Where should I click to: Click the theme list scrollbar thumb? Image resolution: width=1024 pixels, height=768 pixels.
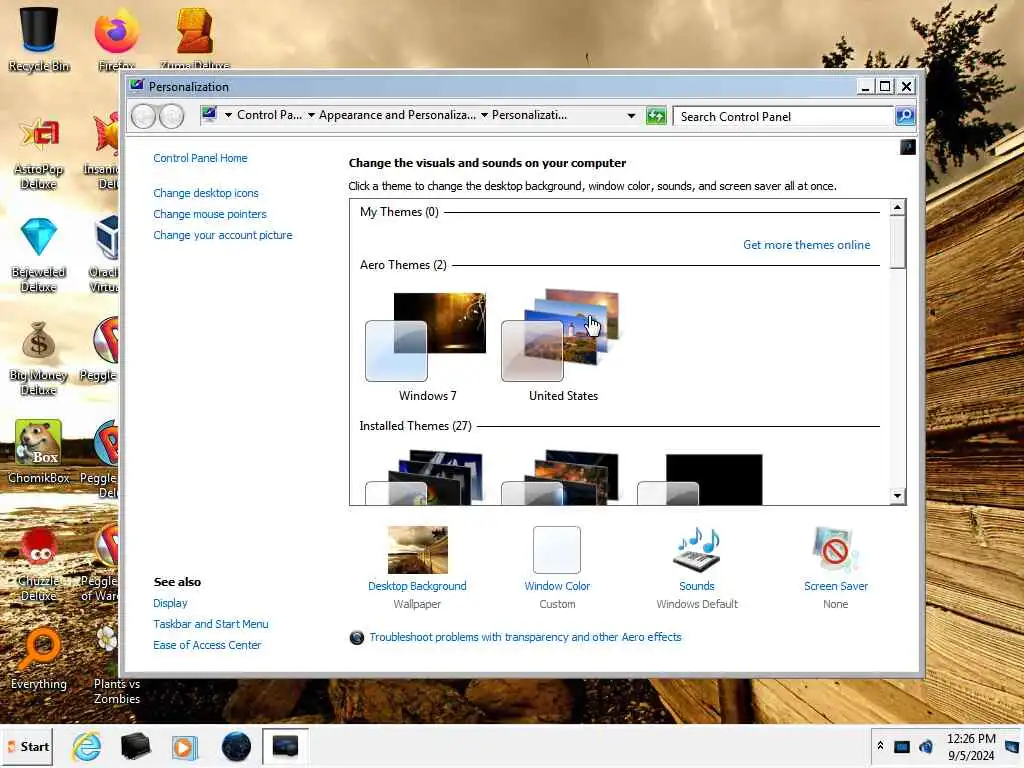[x=897, y=242]
